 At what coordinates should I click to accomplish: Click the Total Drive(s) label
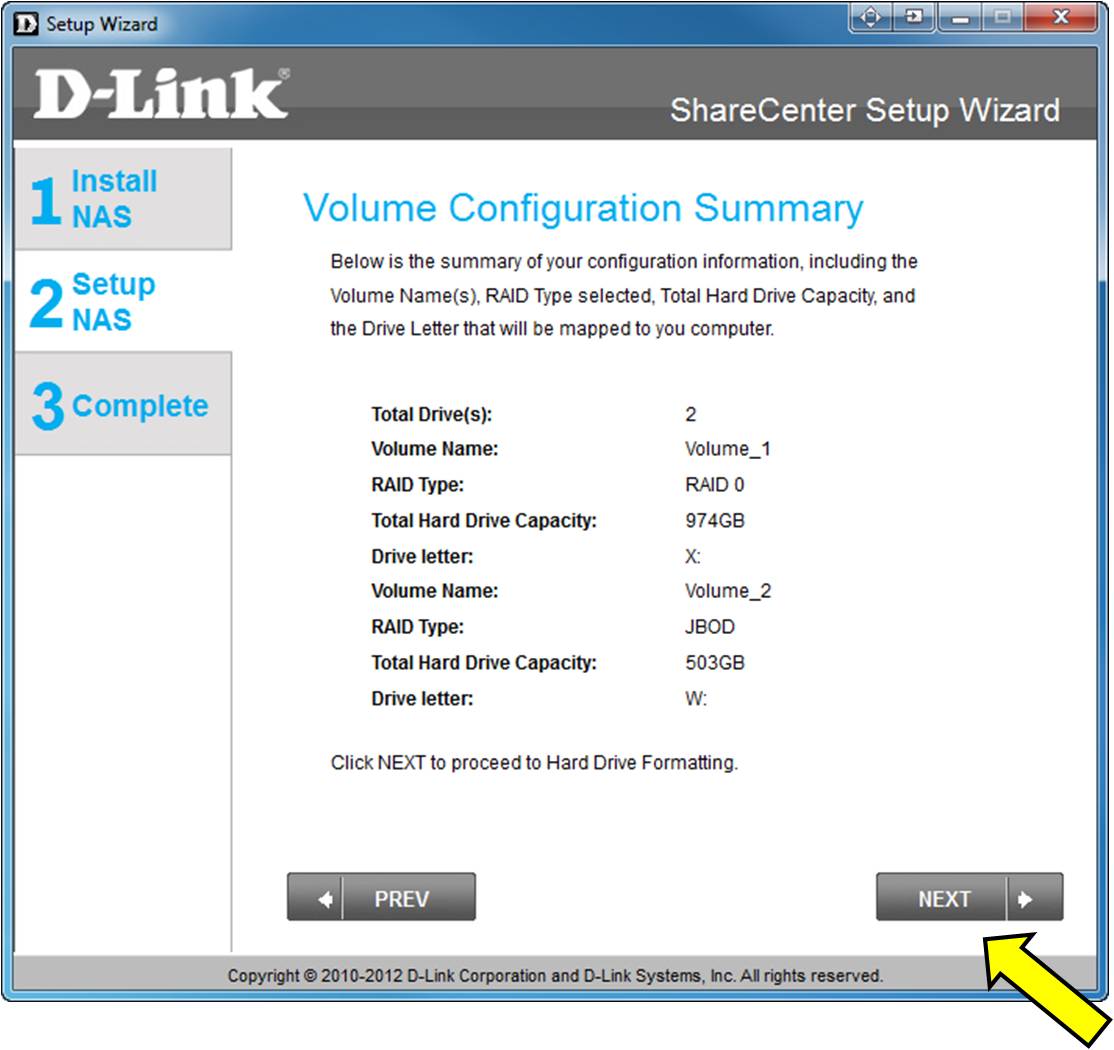click(x=431, y=414)
